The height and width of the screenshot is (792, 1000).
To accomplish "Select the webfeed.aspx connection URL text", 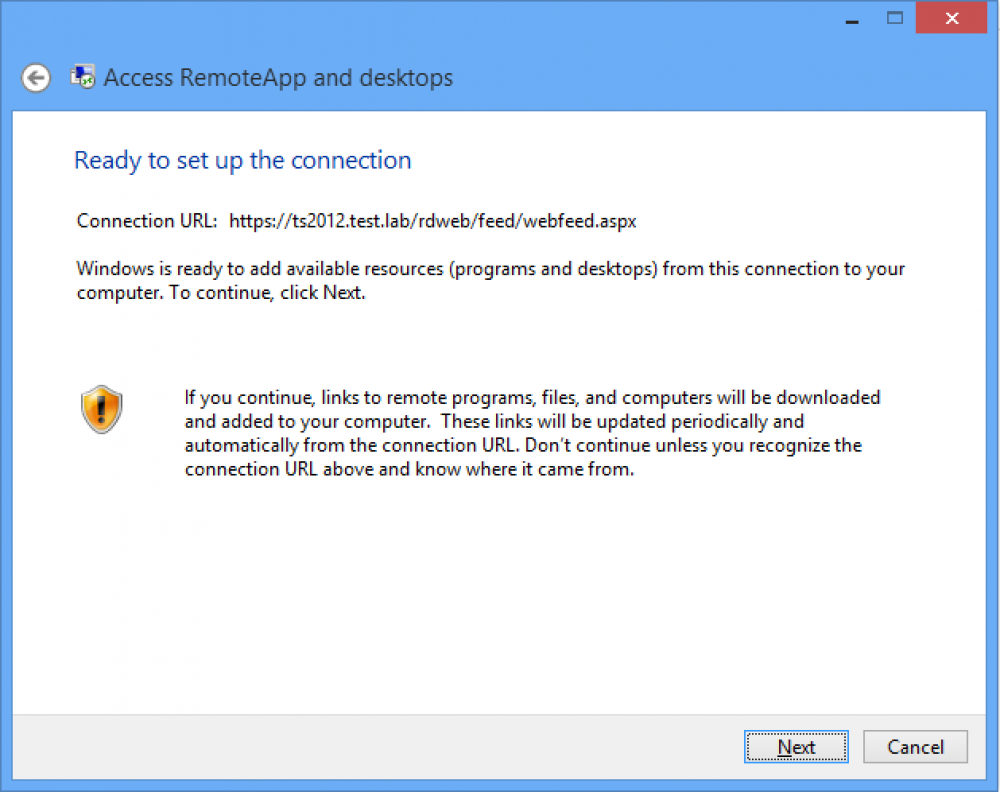I will point(432,221).
